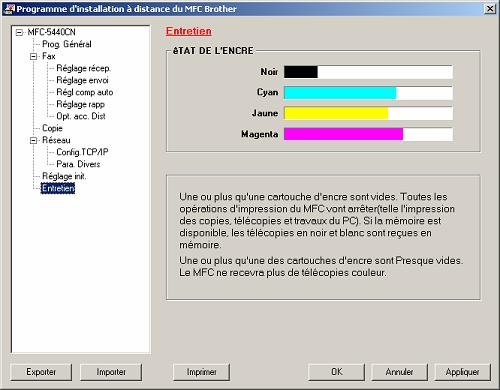Click the Brother app icon in title bar
The image size is (500, 390).
pos(9,9)
